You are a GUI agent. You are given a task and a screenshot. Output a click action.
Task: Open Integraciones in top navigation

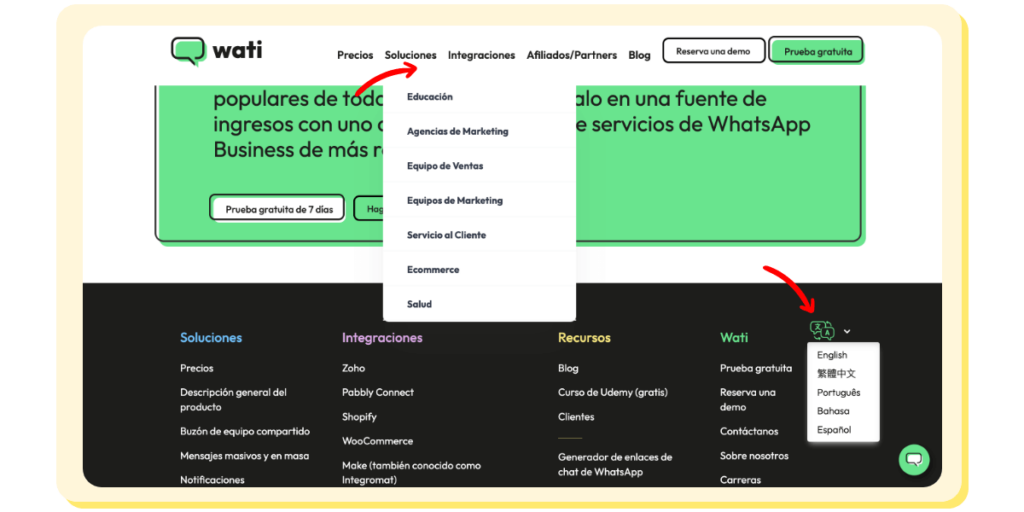click(481, 56)
